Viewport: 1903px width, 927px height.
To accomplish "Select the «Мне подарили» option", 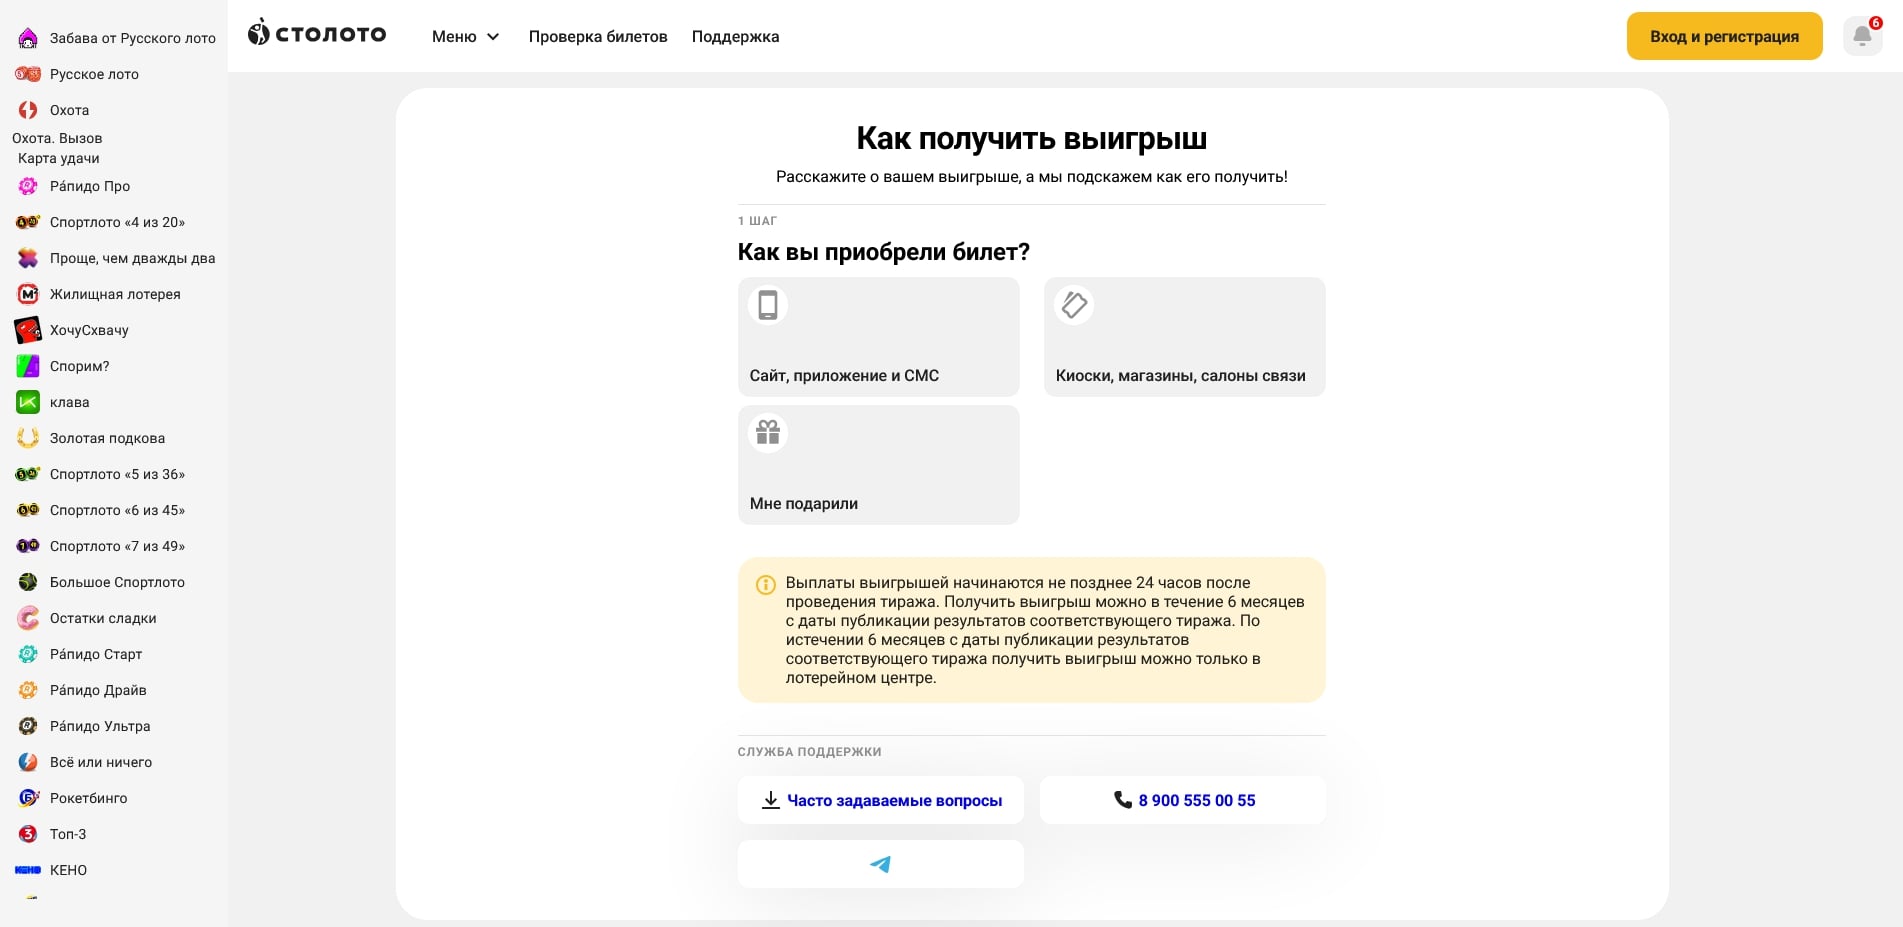I will pyautogui.click(x=878, y=464).
